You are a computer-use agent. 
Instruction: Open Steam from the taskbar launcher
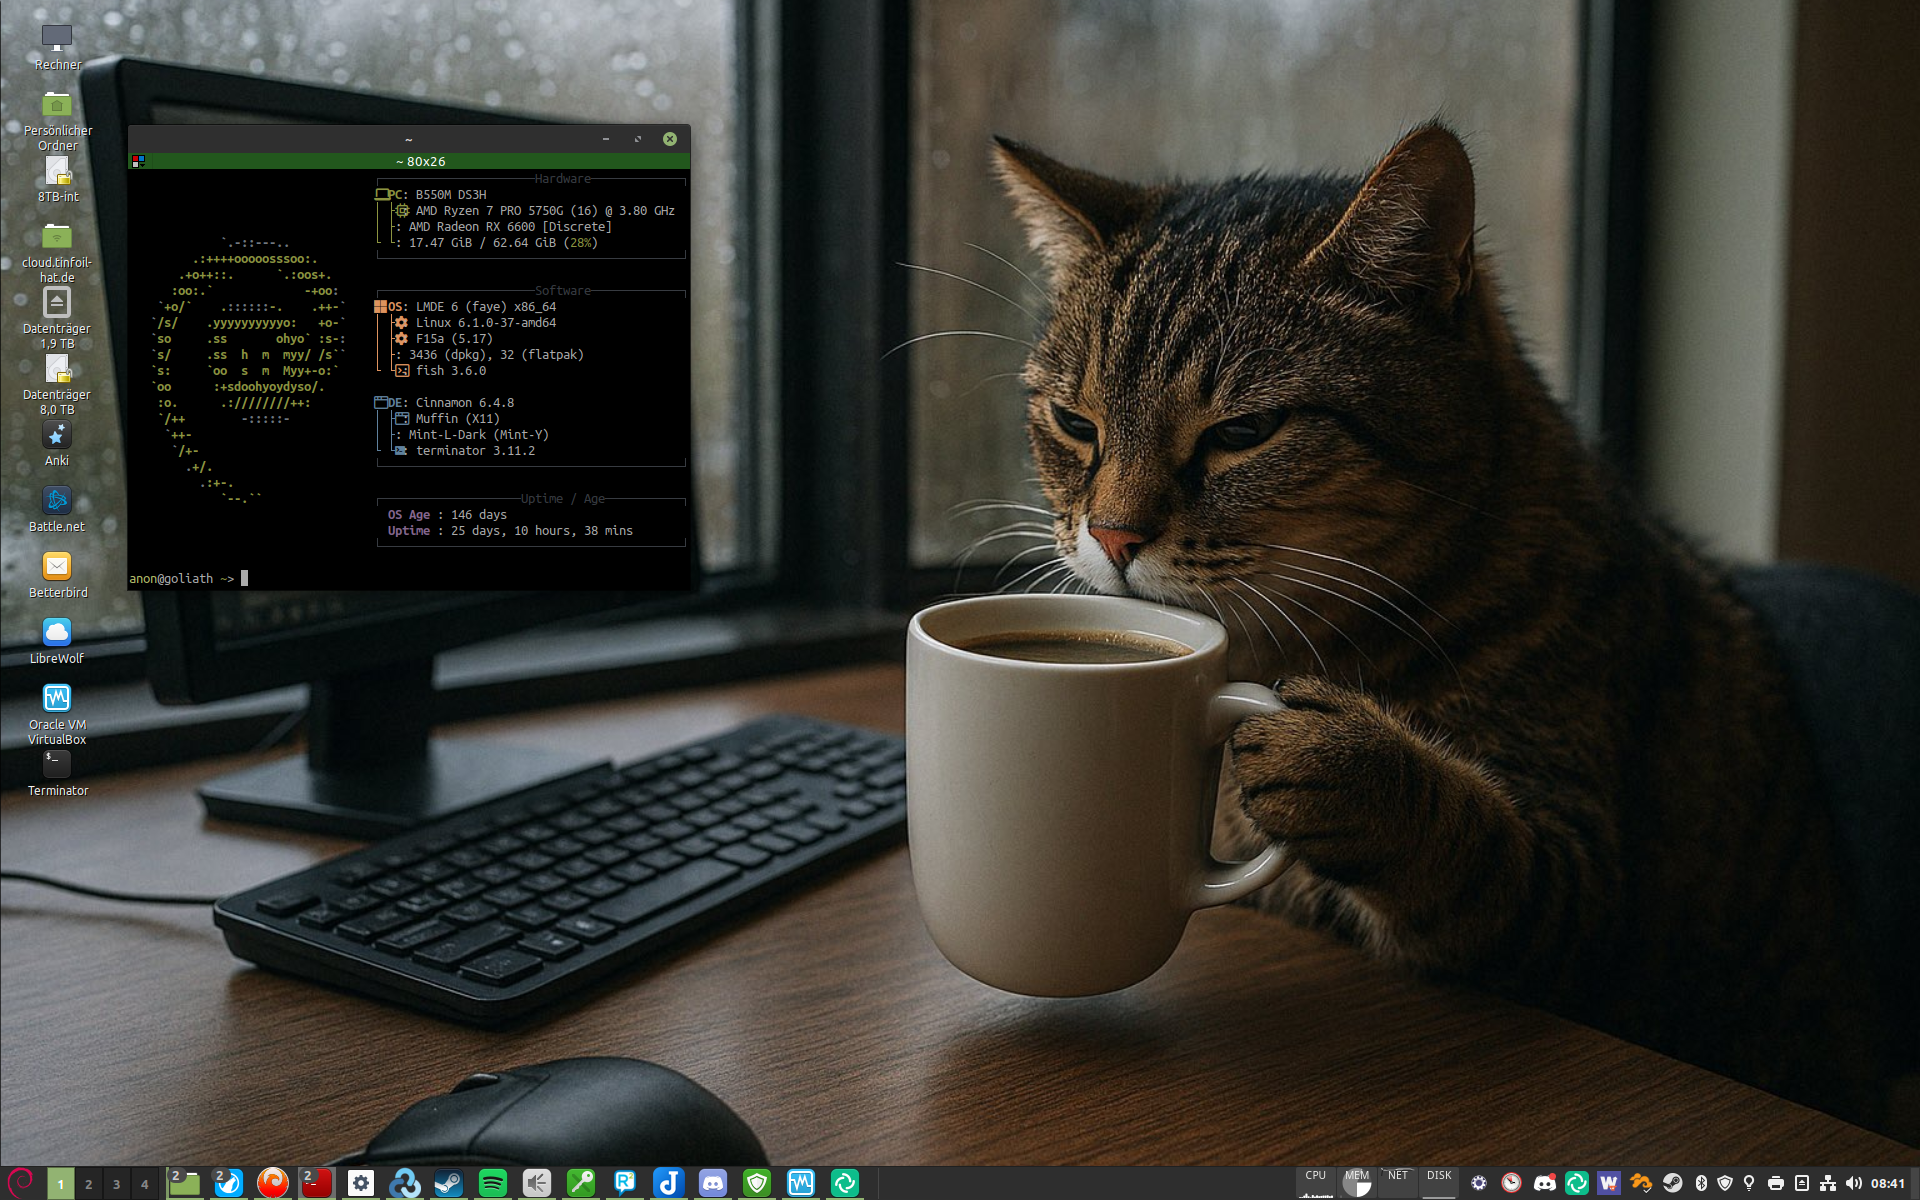[x=449, y=1183]
